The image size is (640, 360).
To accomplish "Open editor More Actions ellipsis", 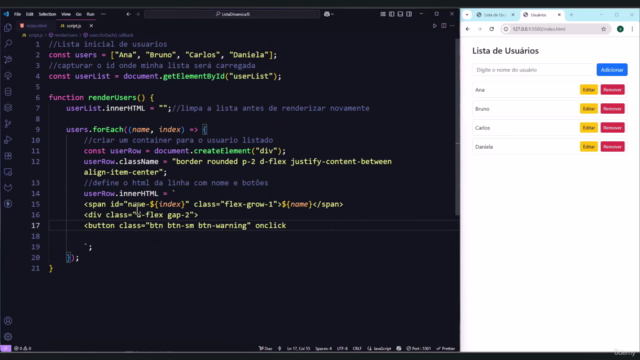I will tap(452, 26).
